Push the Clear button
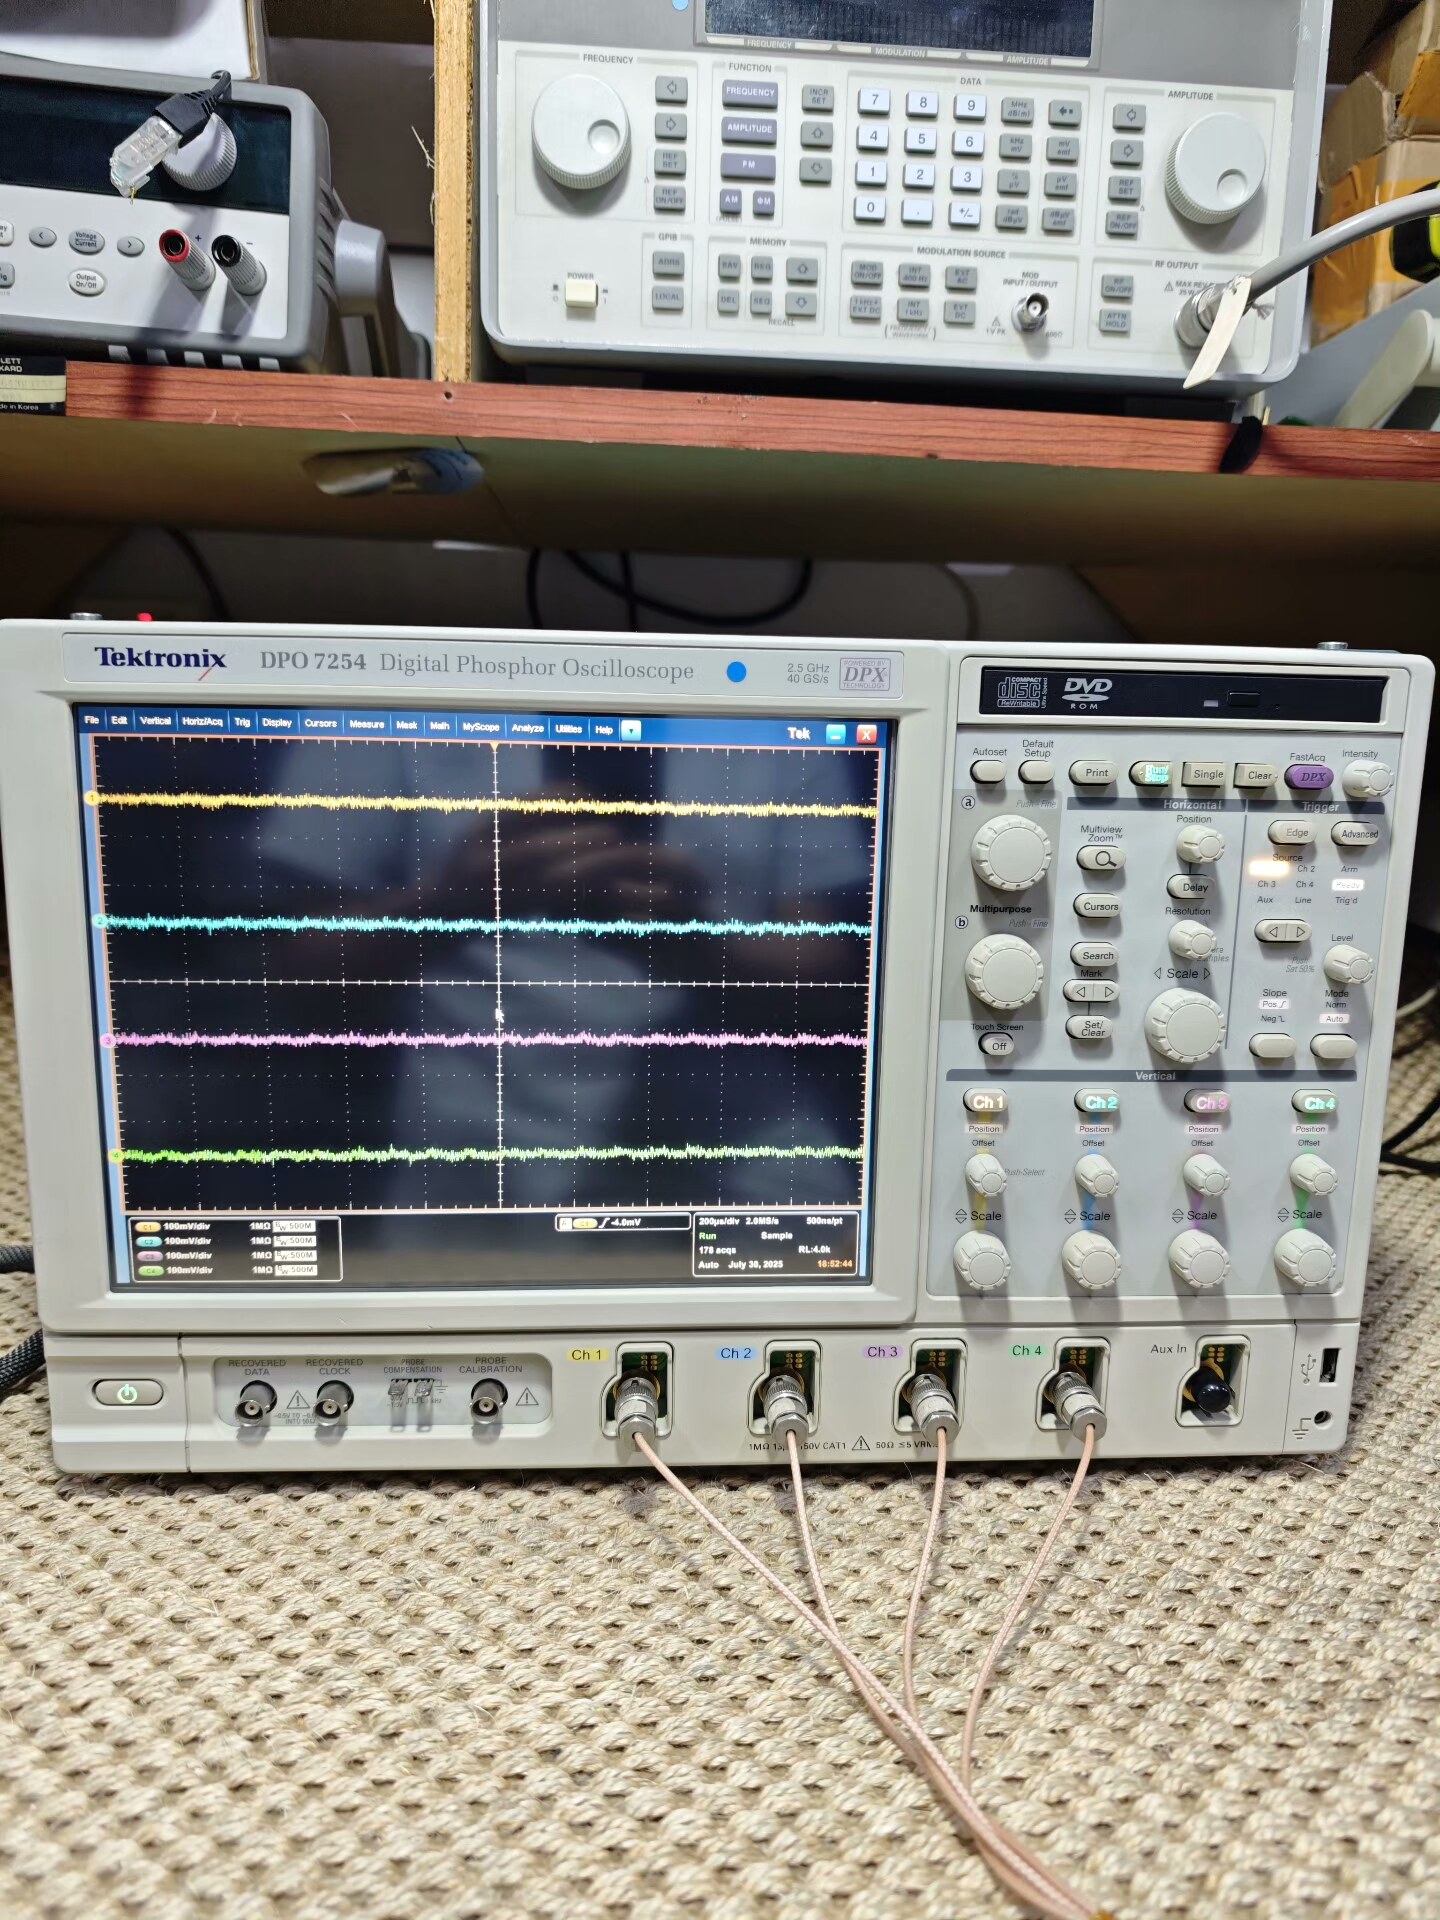Image resolution: width=1440 pixels, height=1920 pixels. [x=1257, y=775]
